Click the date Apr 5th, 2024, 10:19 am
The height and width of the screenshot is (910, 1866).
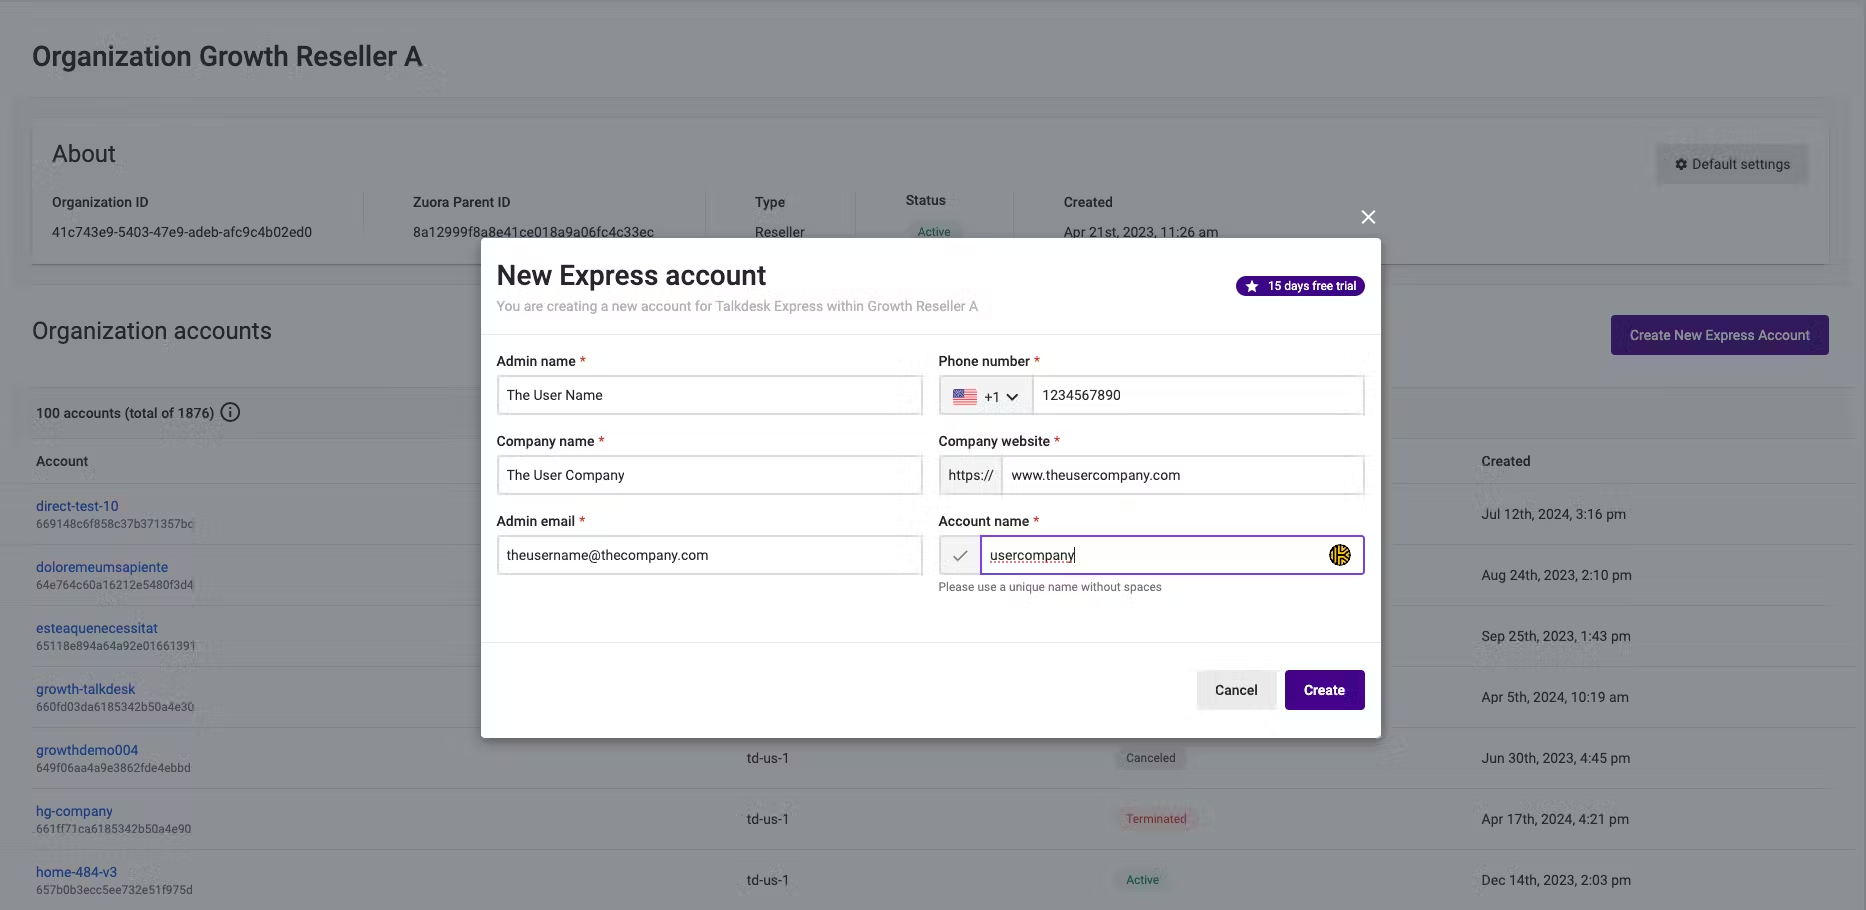1554,697
